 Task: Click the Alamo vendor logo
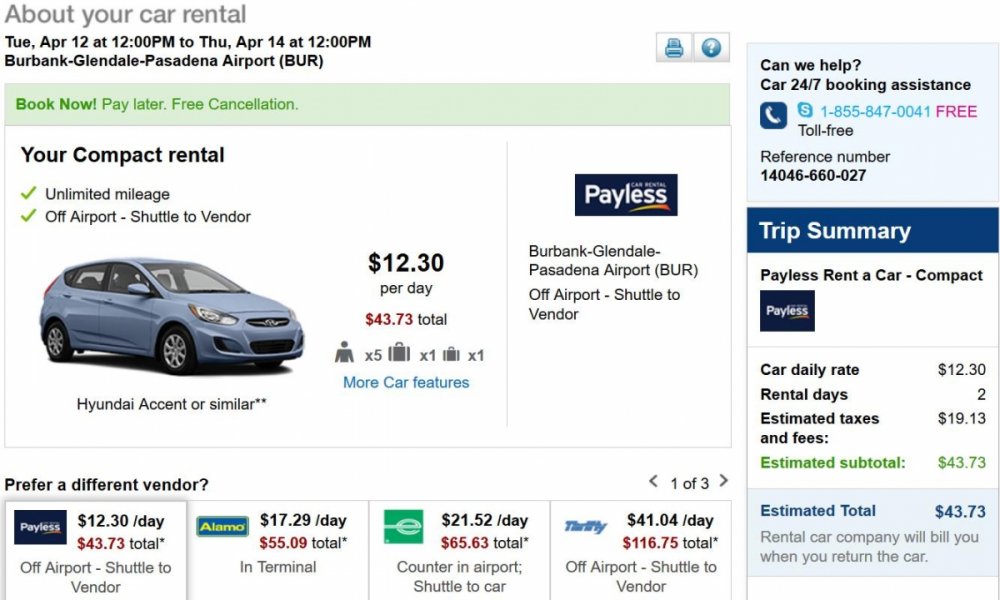tap(221, 525)
